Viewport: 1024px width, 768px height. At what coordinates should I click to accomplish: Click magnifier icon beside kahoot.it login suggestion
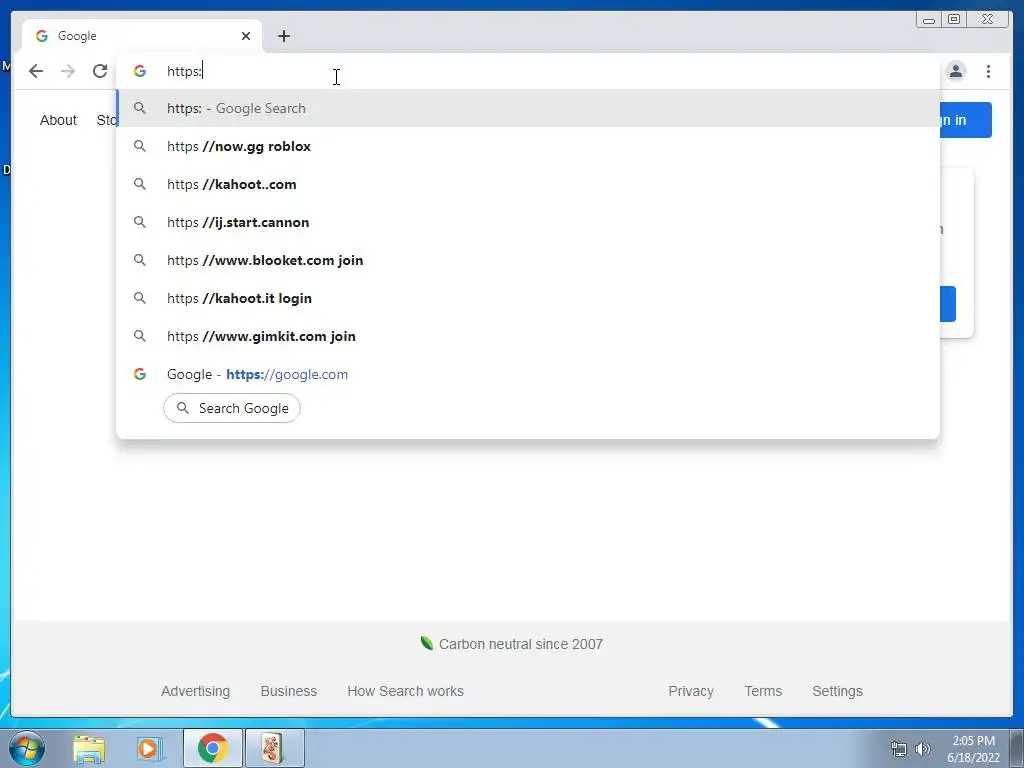[140, 298]
